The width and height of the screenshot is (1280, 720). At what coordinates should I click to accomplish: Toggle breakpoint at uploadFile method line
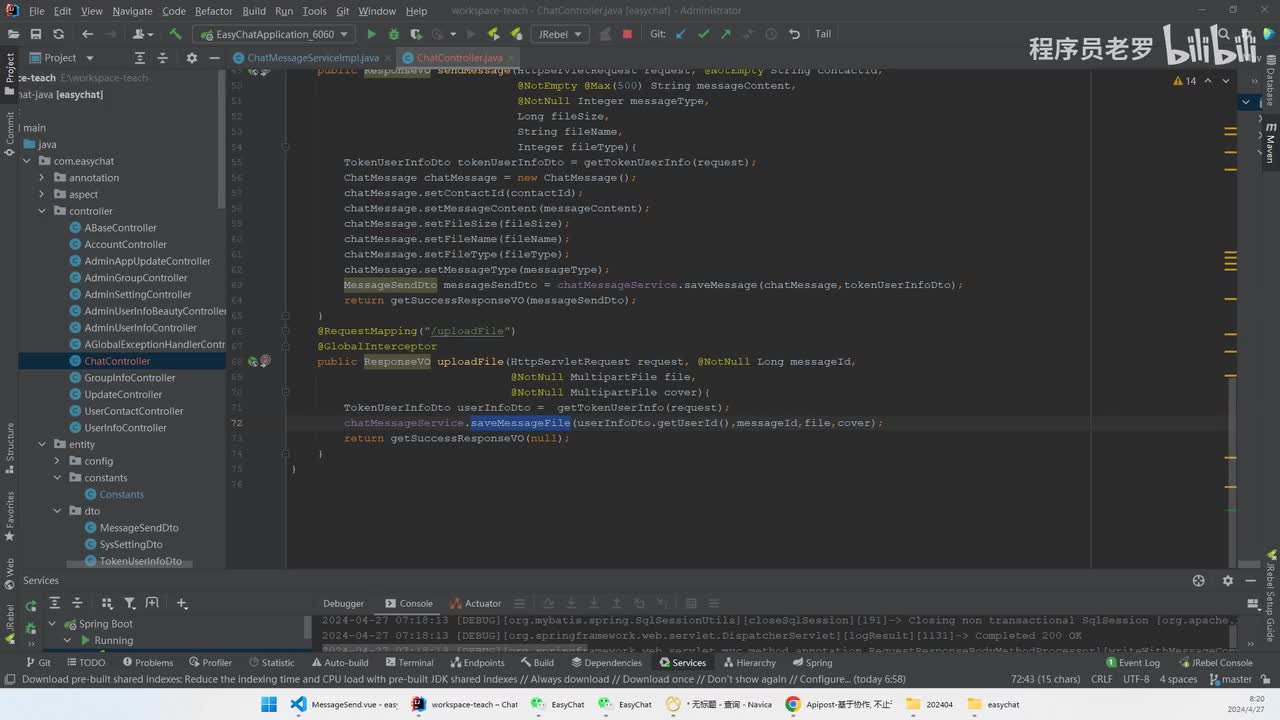click(265, 361)
